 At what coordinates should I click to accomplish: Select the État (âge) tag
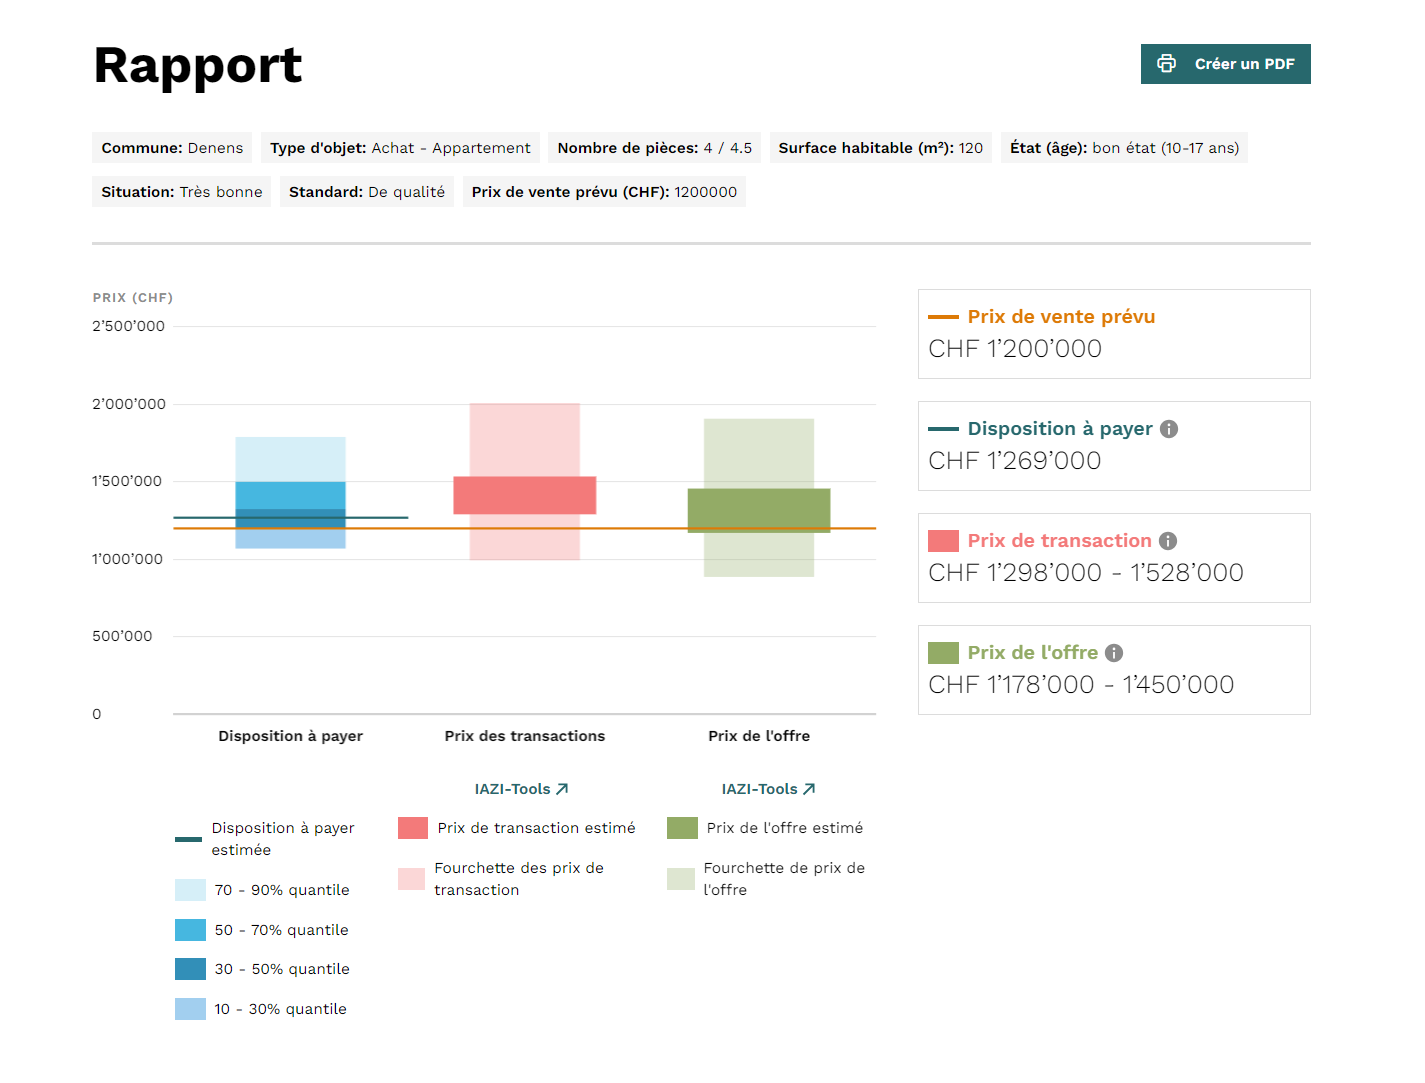1124,148
